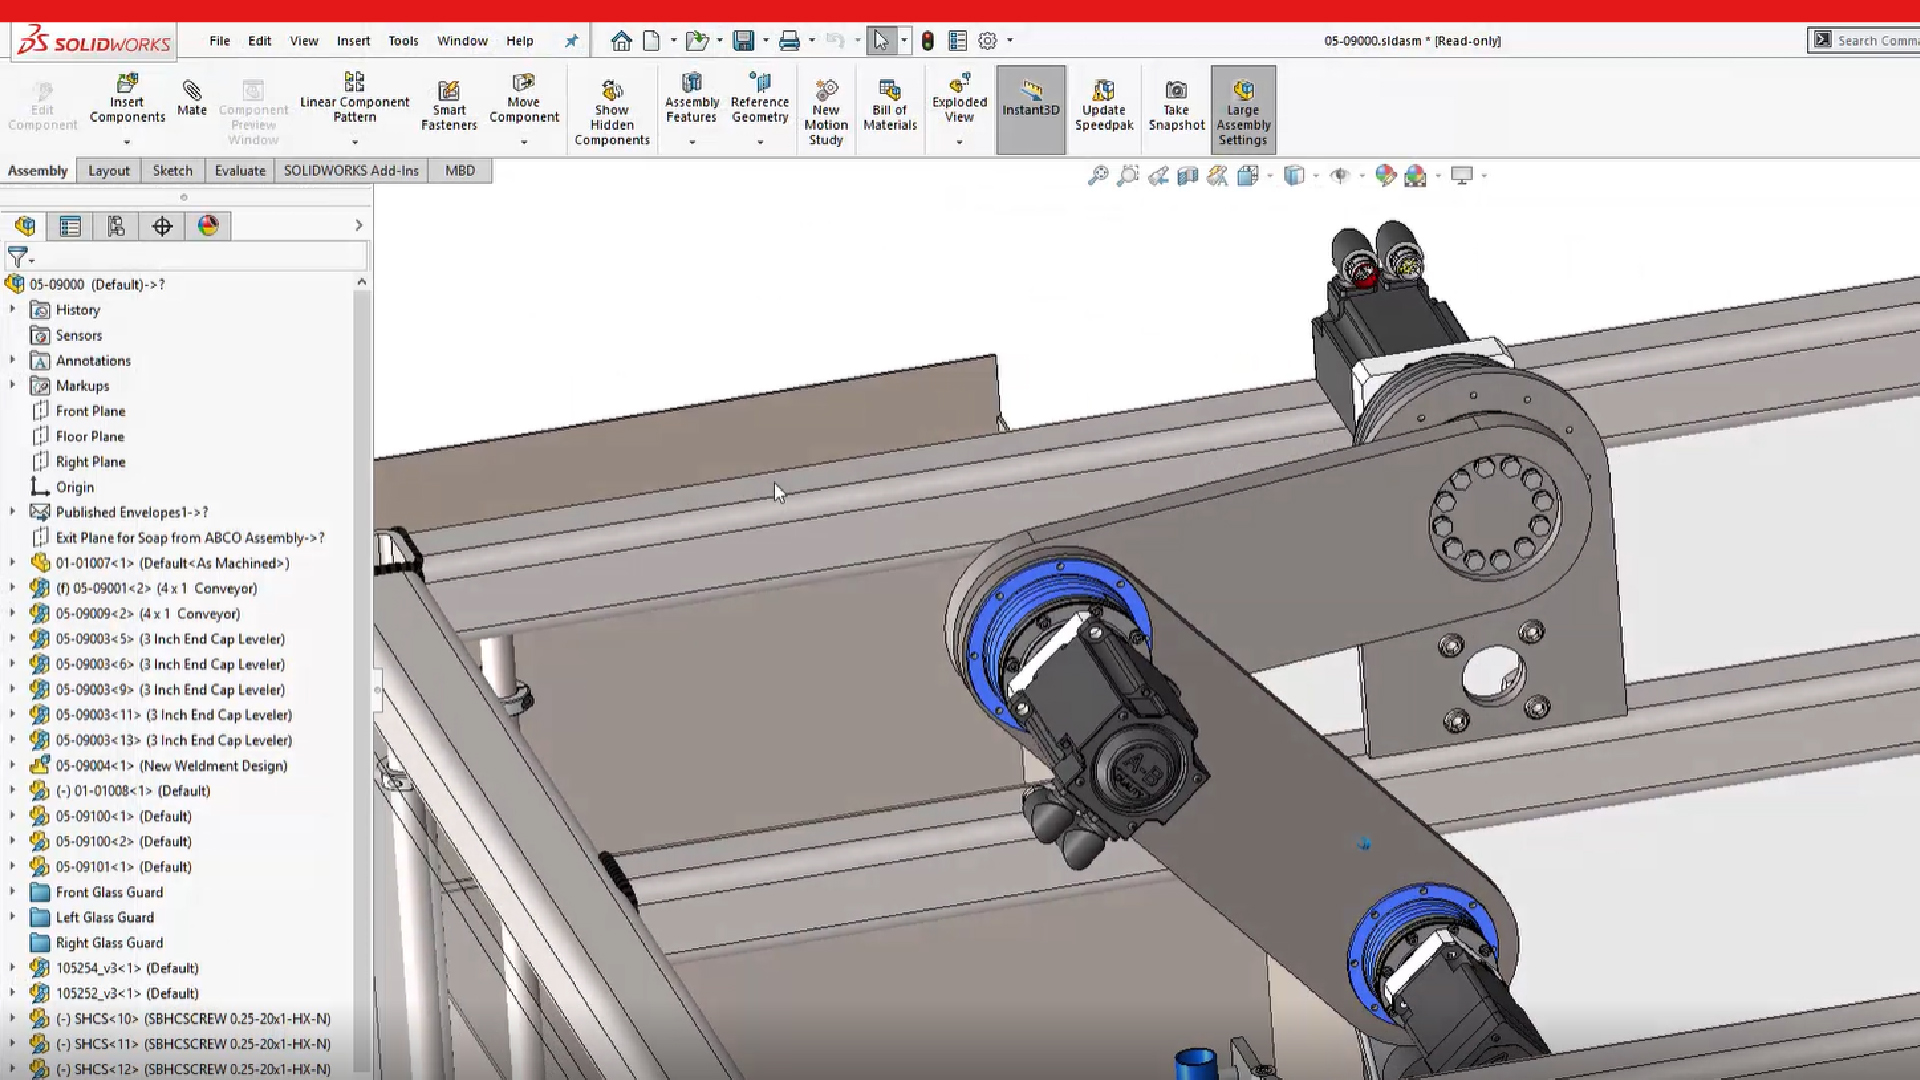Open Smart Fasteners tool
Image resolution: width=1920 pixels, height=1080 pixels.
449,92
